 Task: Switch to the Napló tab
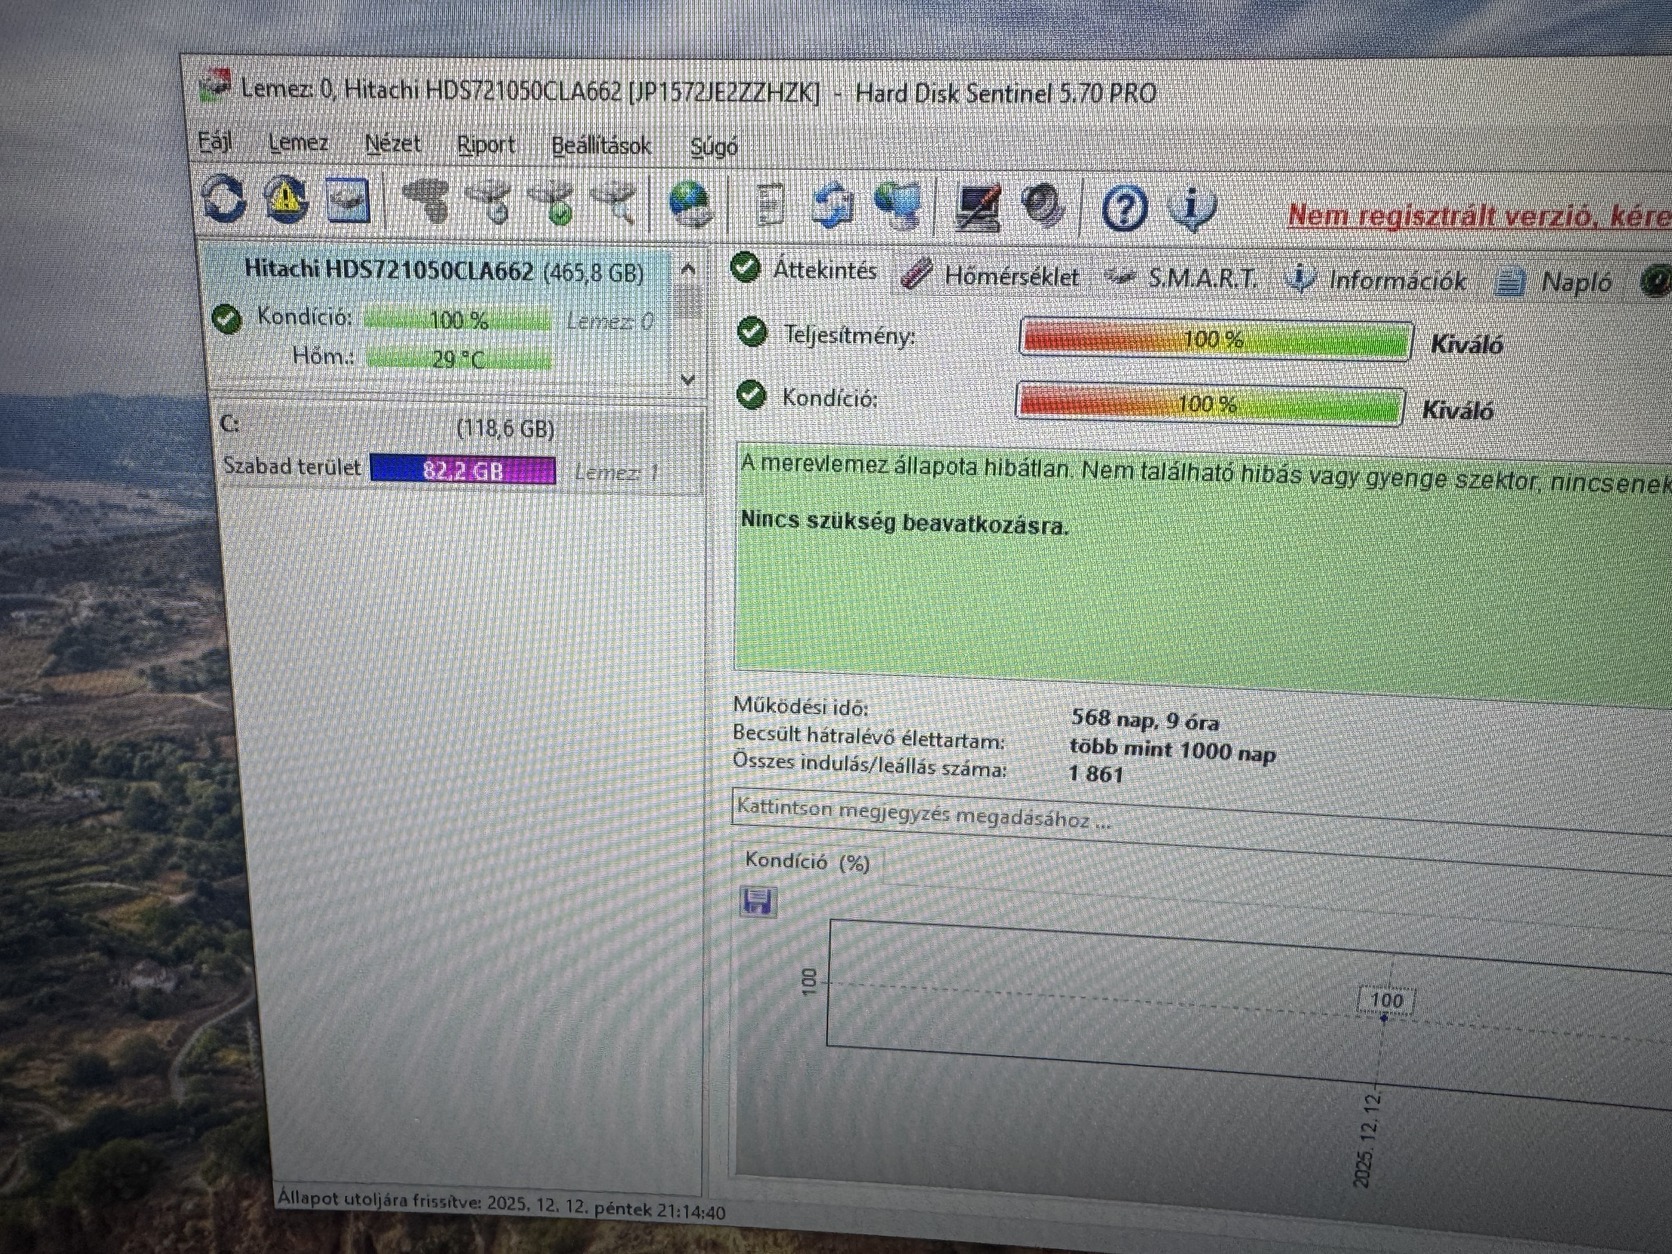(x=1554, y=282)
